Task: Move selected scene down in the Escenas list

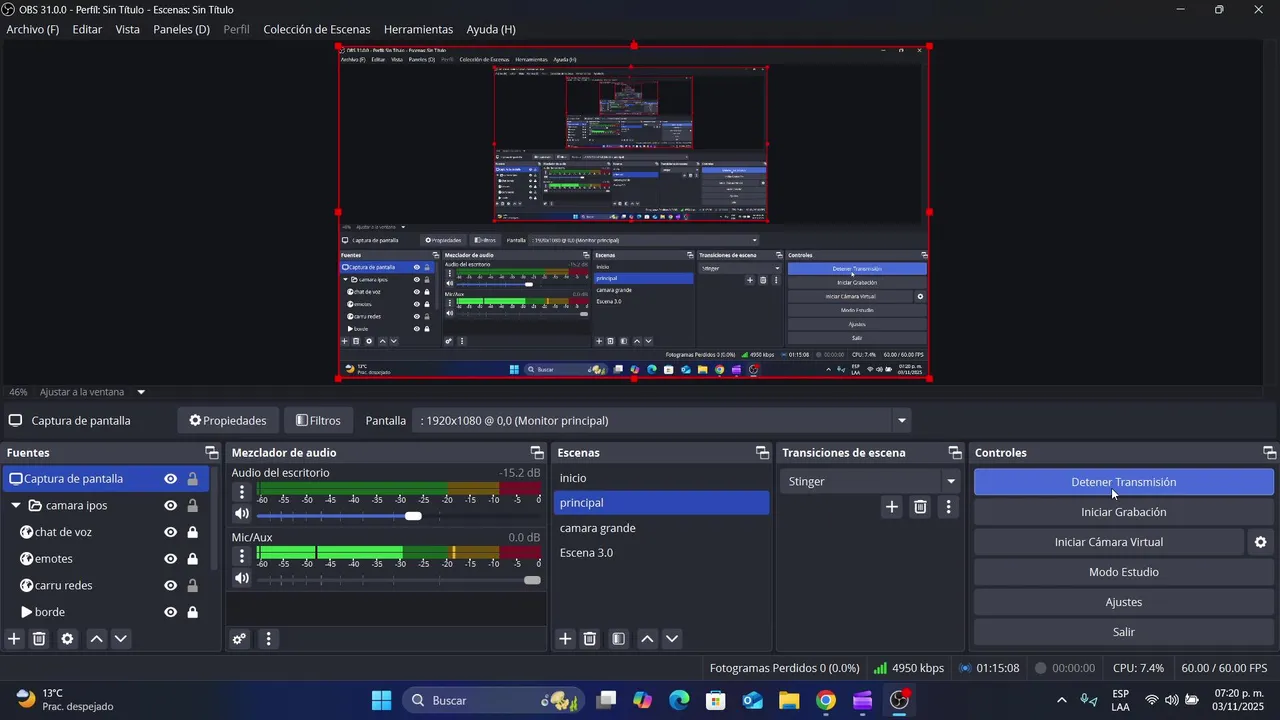Action: 672,639
